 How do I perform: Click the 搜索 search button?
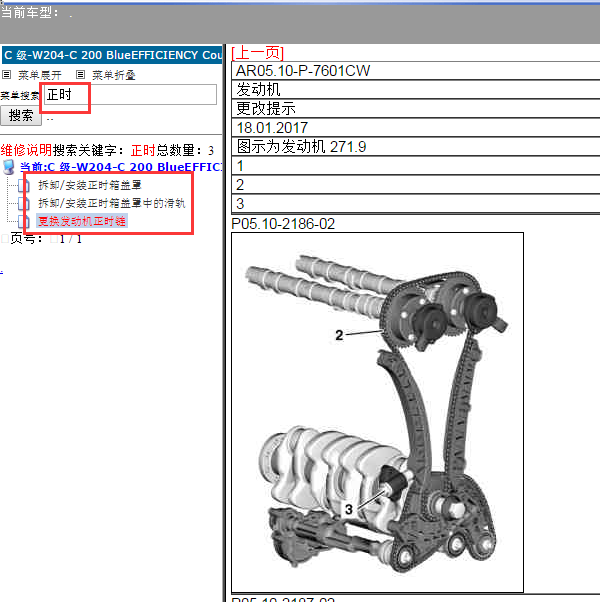point(21,115)
